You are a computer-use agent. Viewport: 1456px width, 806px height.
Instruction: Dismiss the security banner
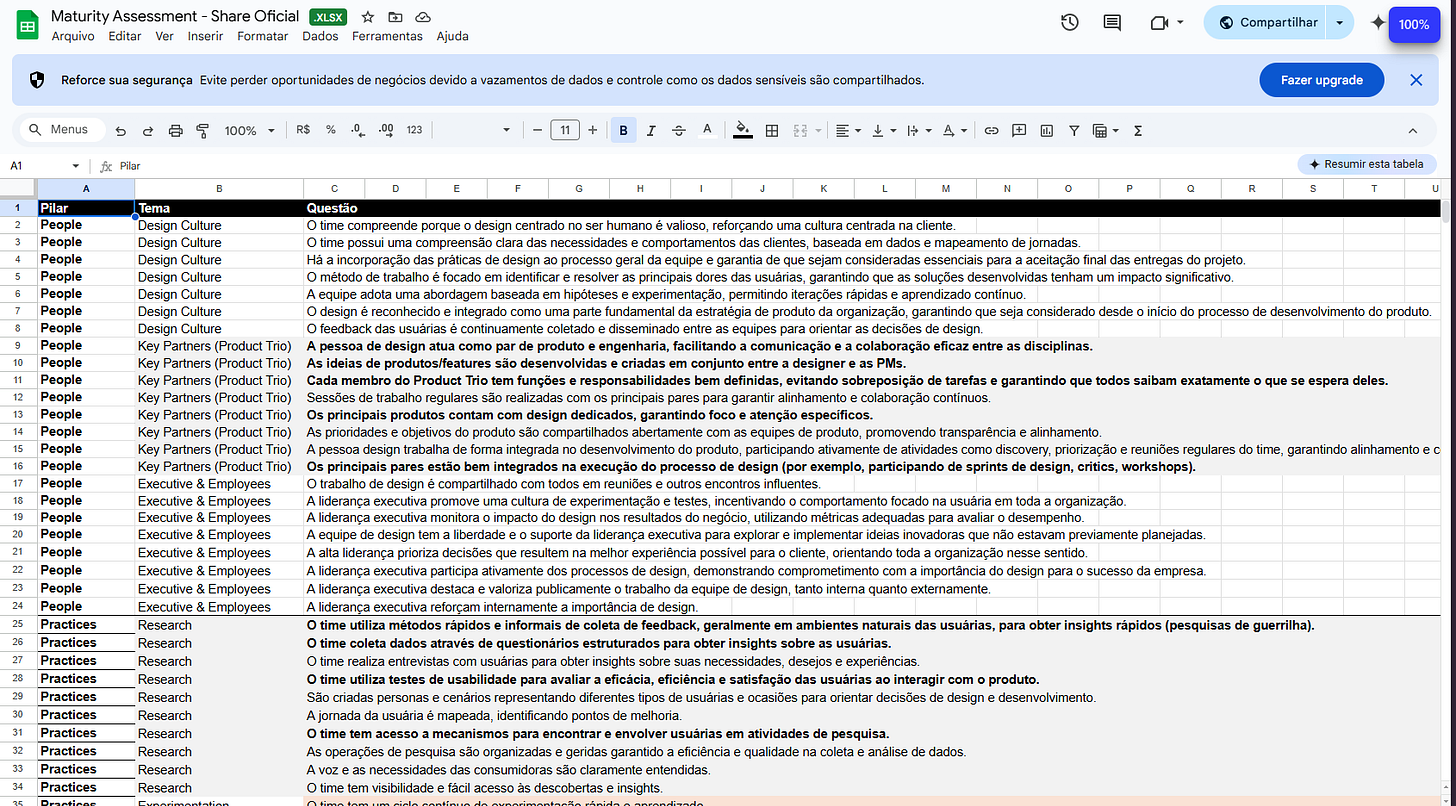tap(1416, 80)
